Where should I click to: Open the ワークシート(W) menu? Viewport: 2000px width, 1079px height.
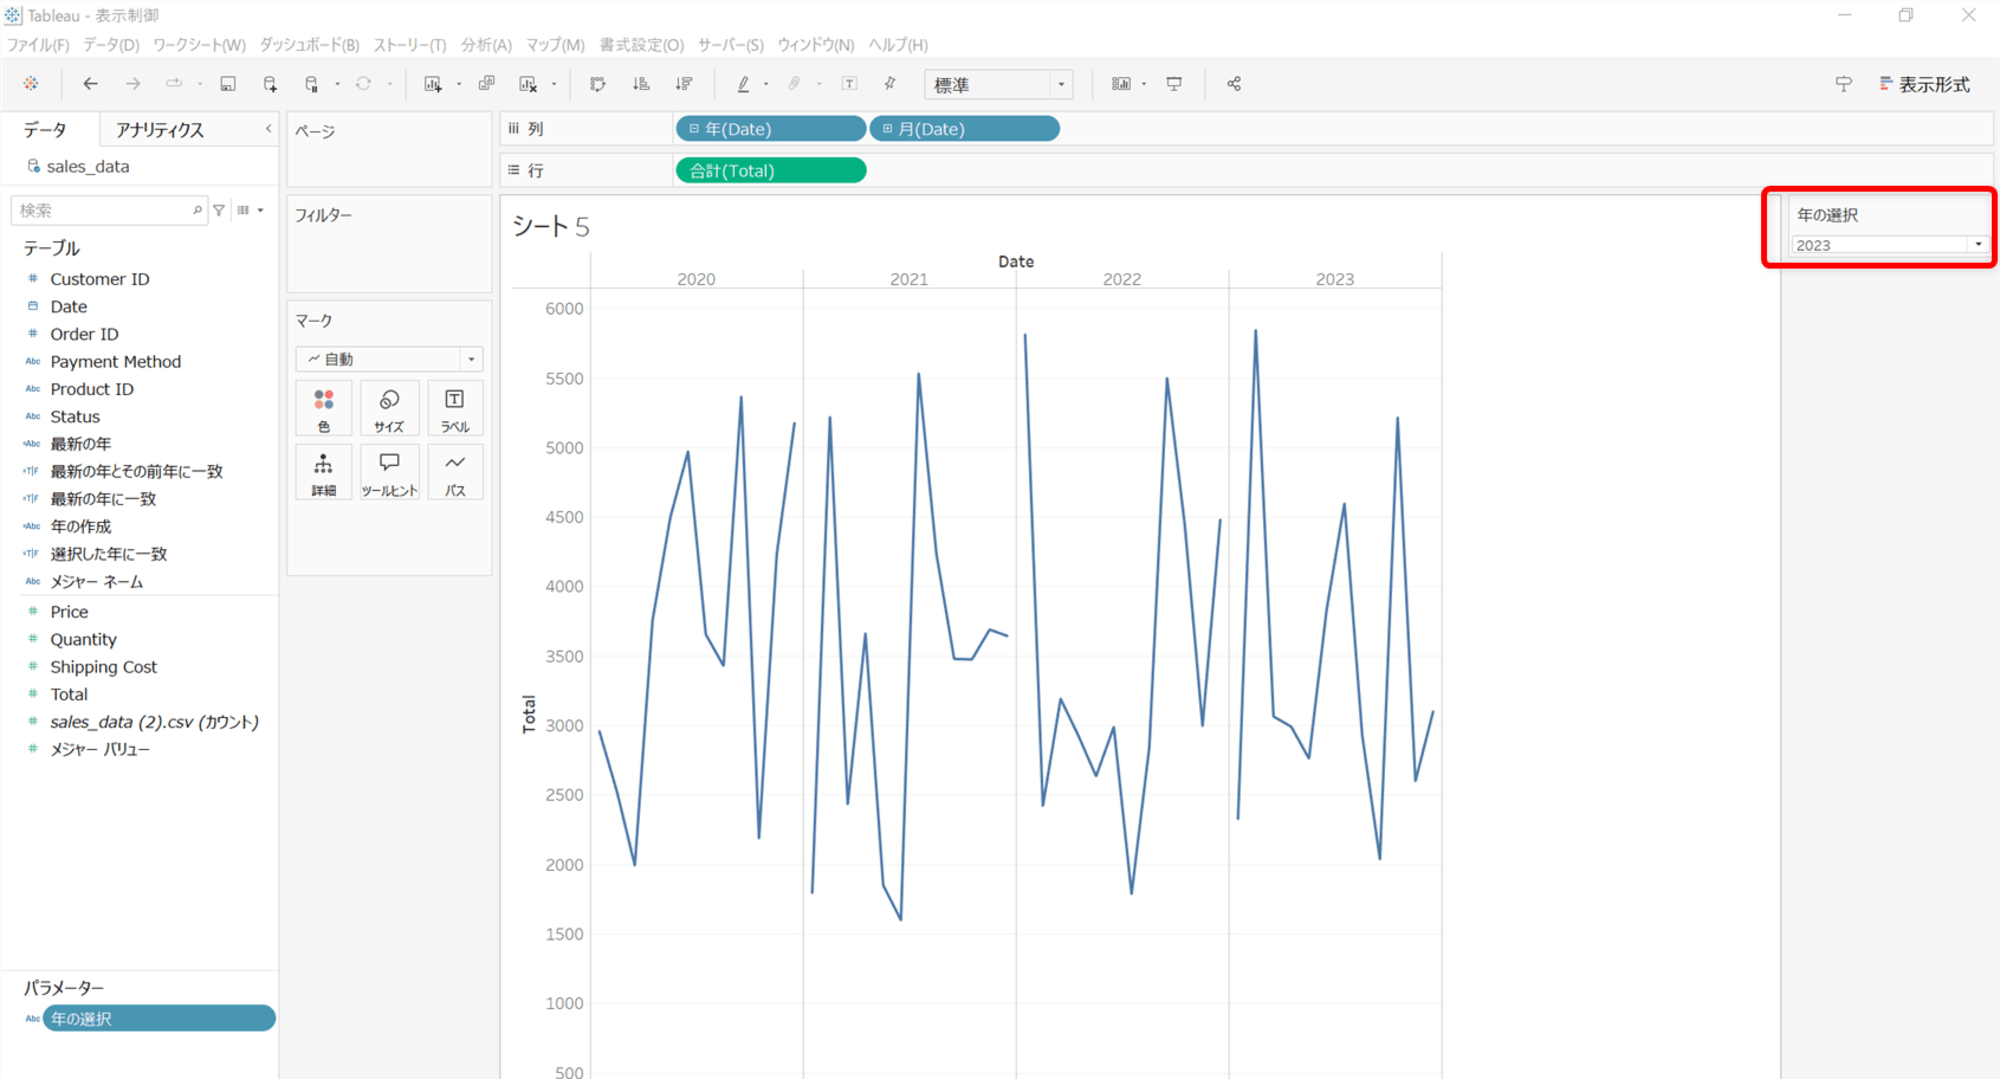pyautogui.click(x=199, y=45)
